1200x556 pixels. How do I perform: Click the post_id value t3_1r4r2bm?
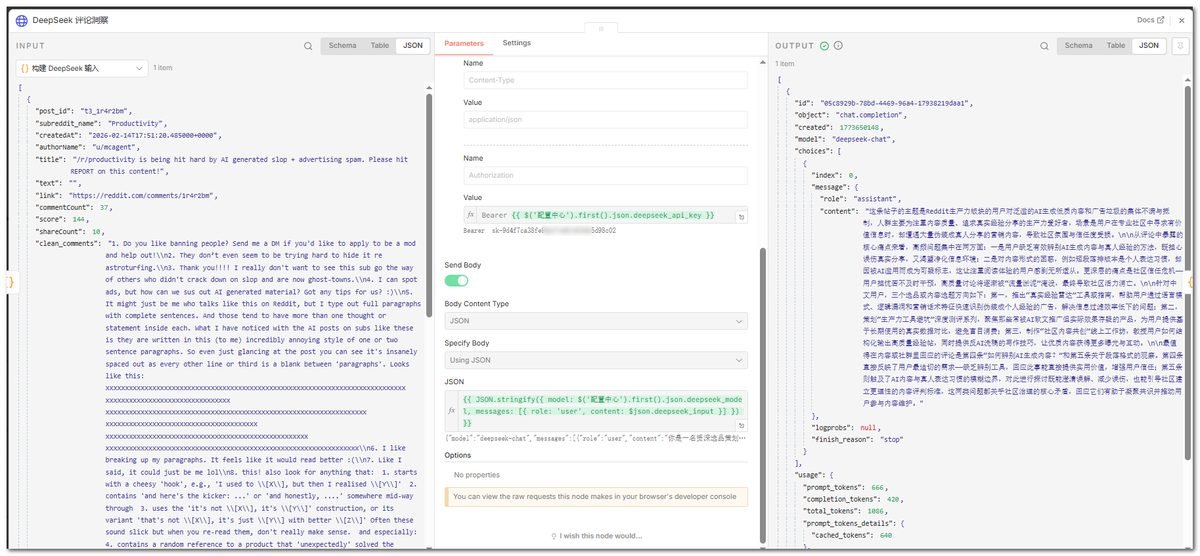(x=106, y=111)
